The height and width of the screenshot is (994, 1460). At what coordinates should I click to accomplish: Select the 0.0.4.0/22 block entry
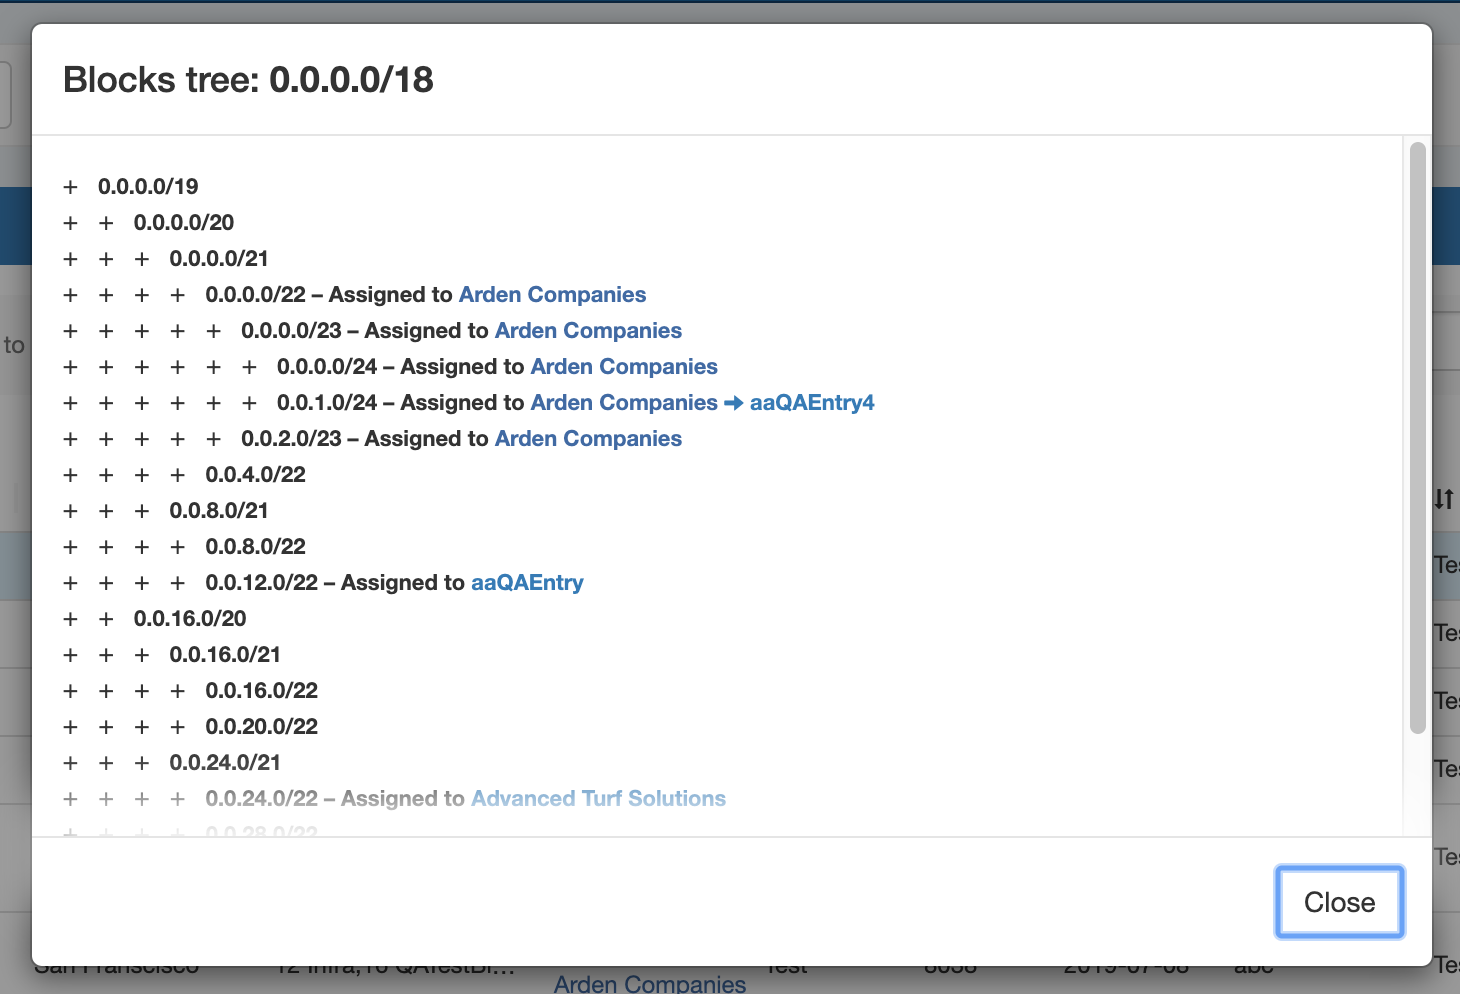tap(255, 475)
